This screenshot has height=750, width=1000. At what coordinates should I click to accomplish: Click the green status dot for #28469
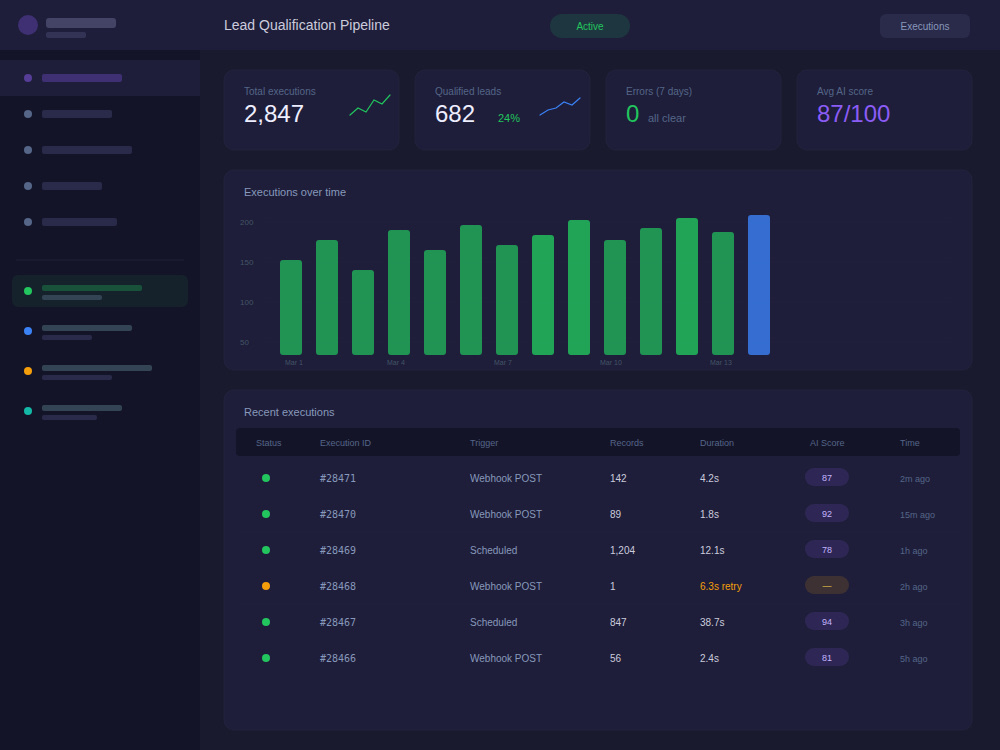(266, 550)
